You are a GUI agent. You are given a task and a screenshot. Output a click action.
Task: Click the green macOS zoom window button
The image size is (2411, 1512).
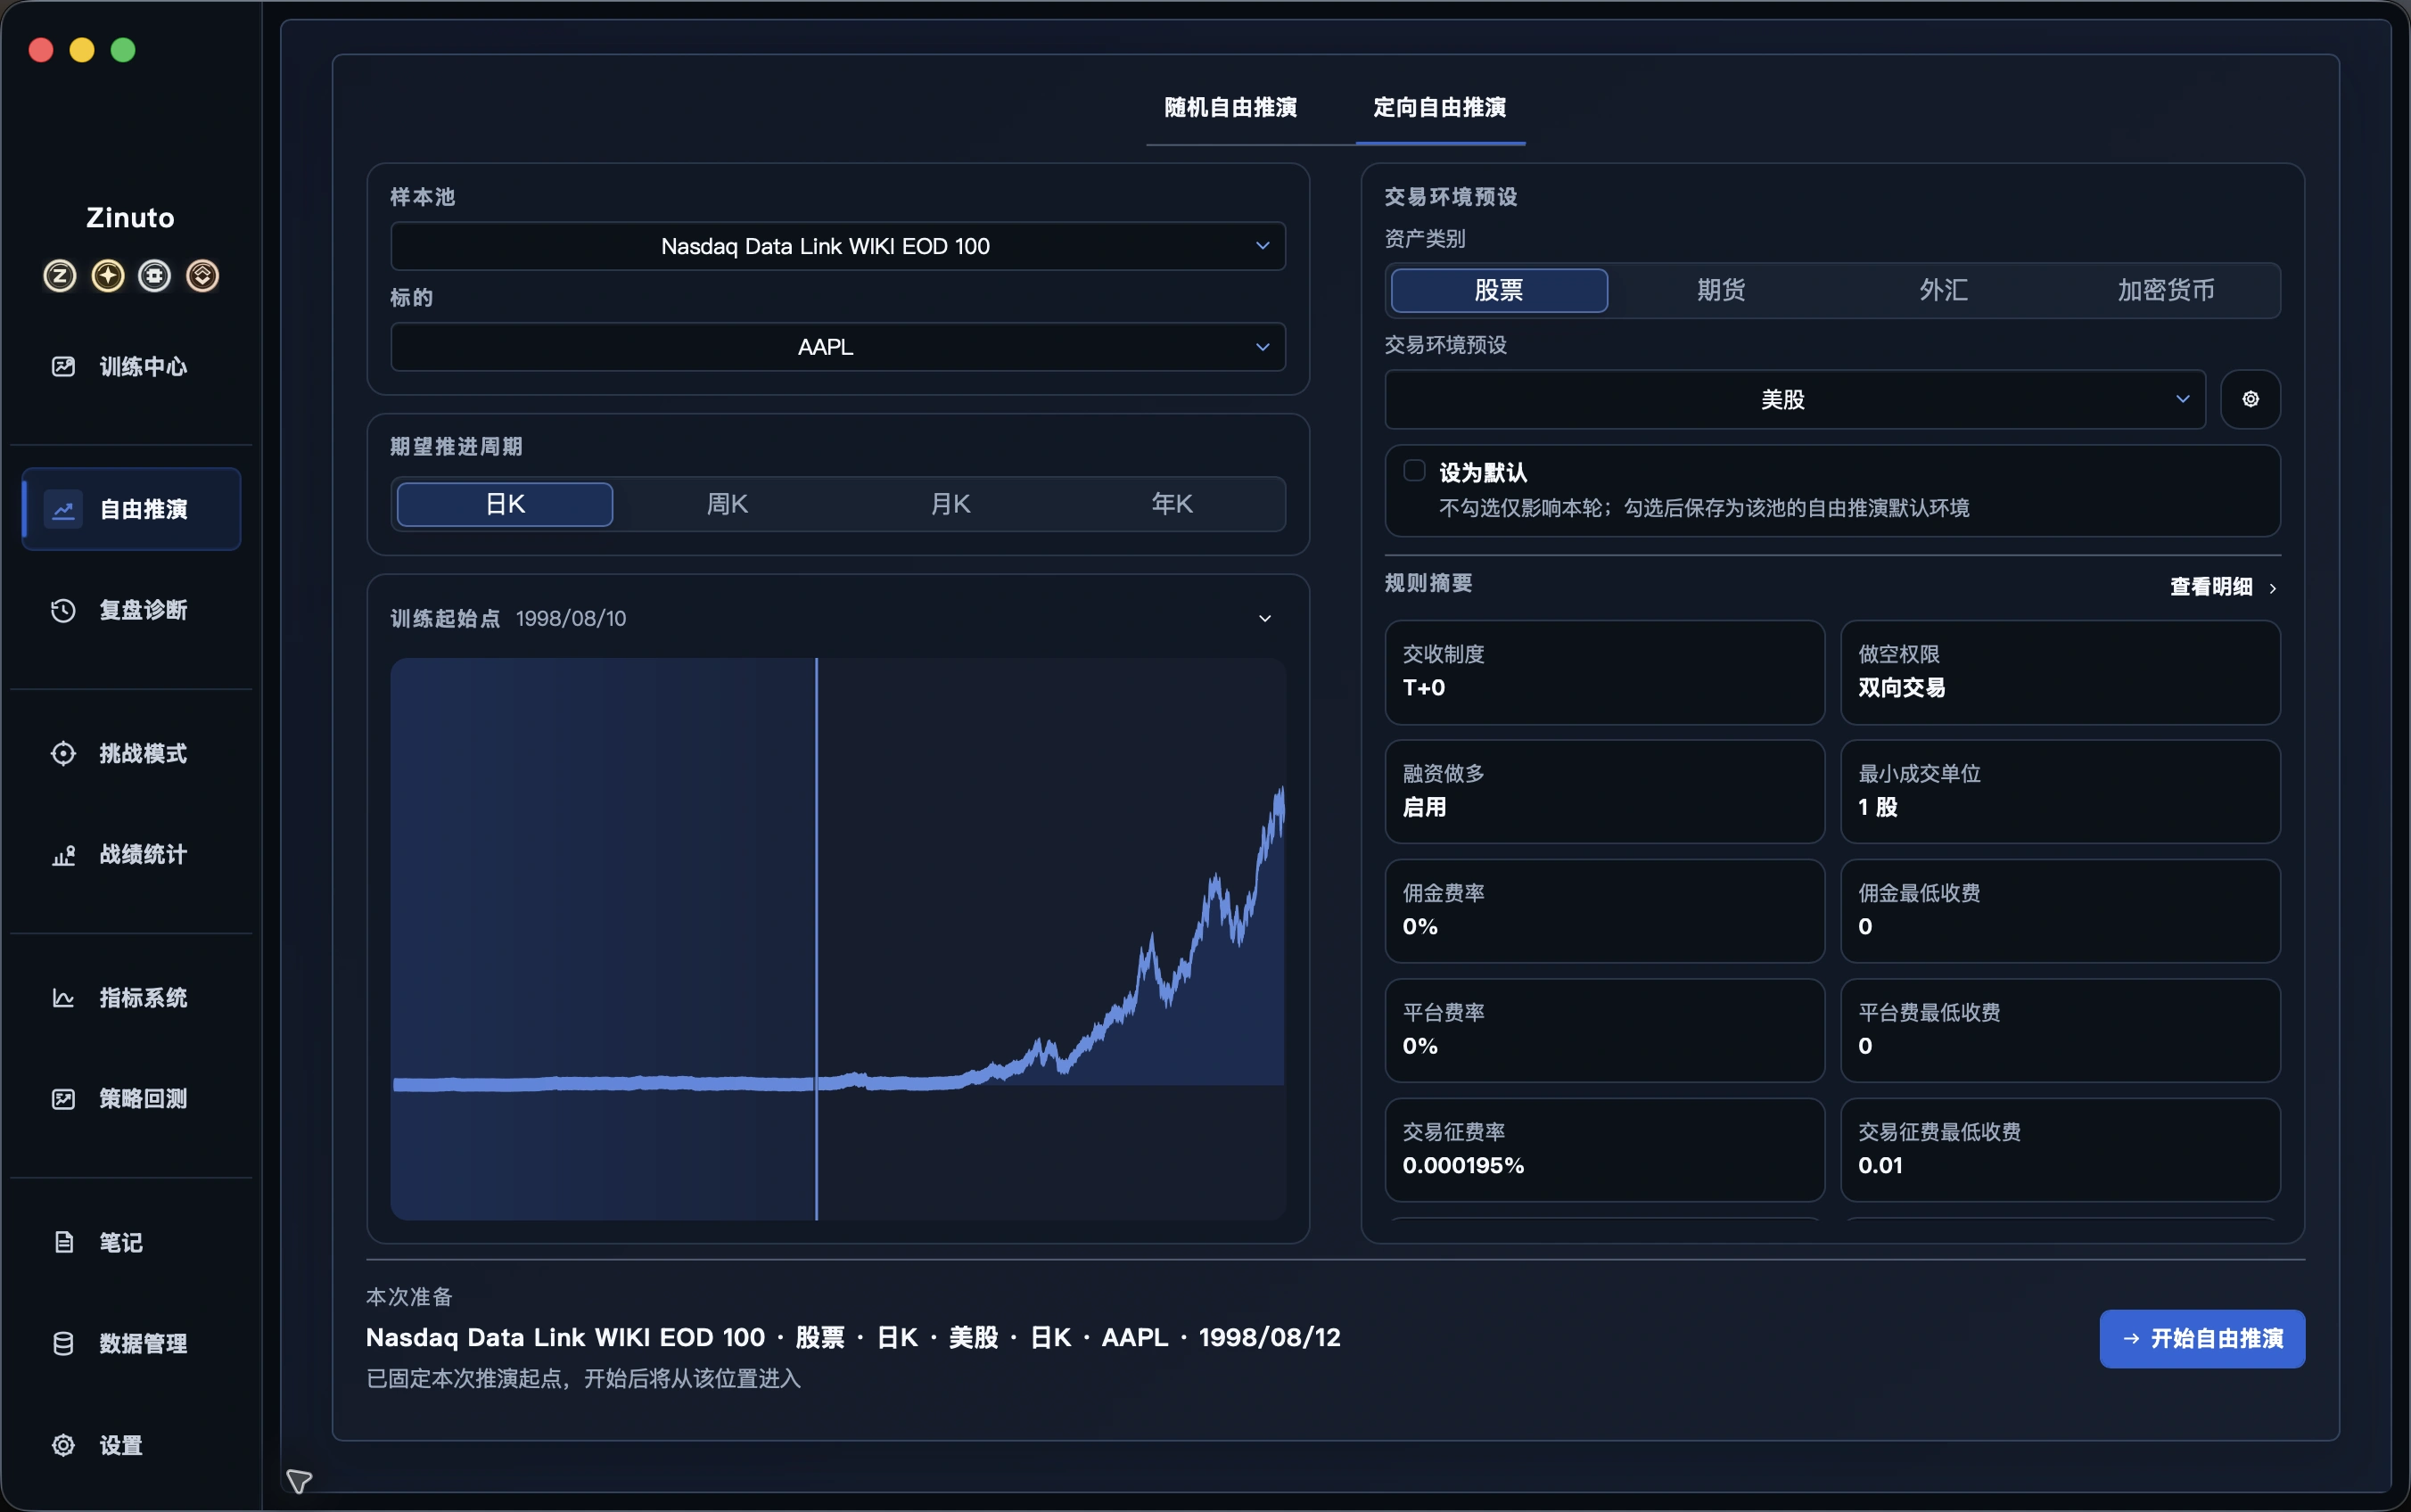[123, 50]
